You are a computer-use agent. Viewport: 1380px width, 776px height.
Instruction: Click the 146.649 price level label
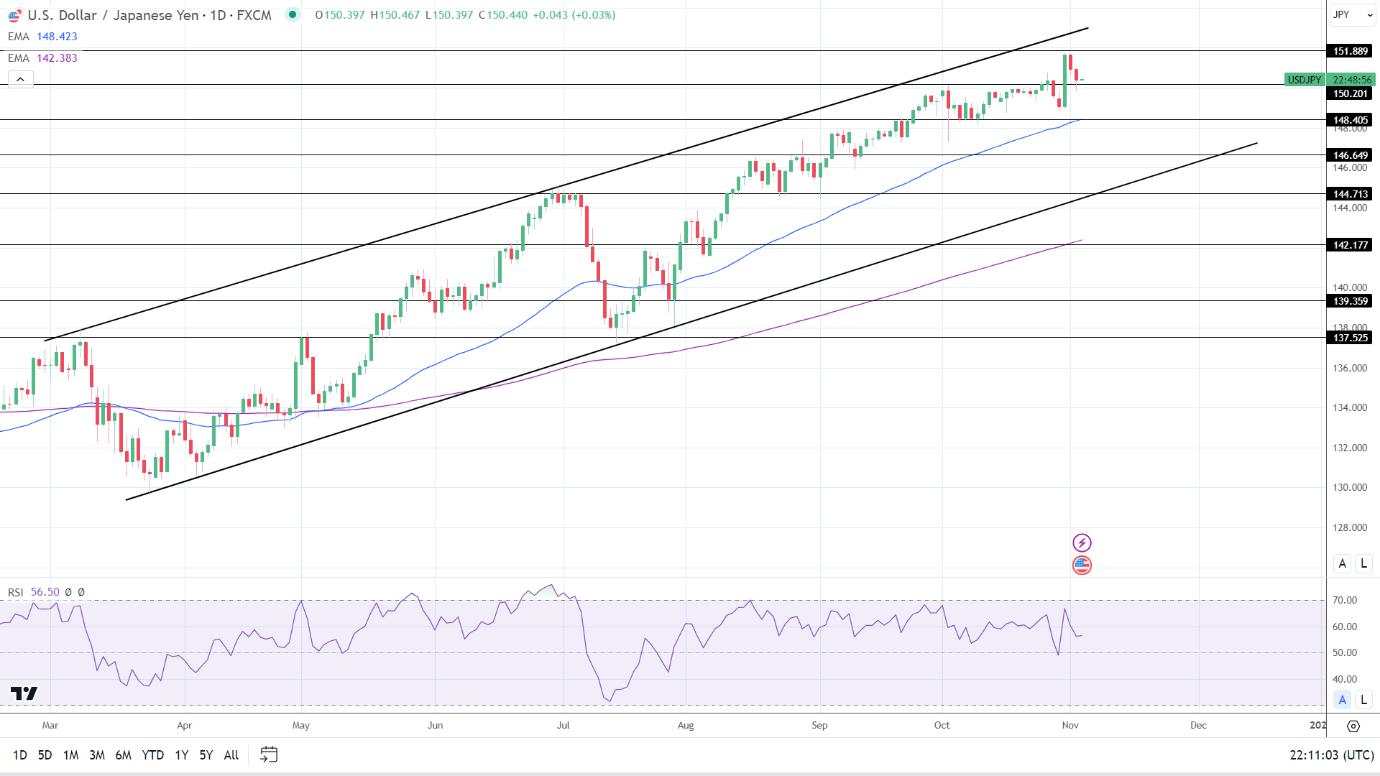(x=1351, y=155)
